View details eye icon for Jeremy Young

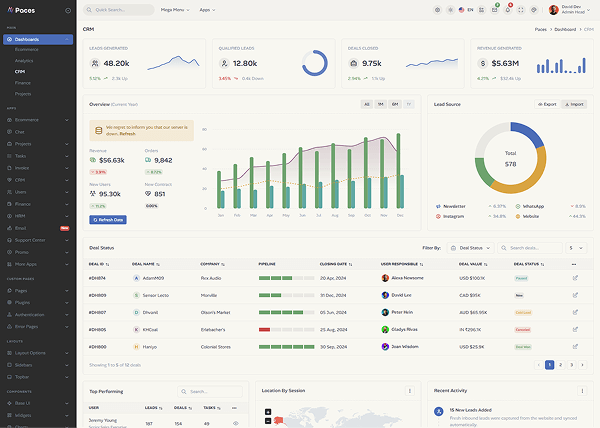[x=236, y=423]
